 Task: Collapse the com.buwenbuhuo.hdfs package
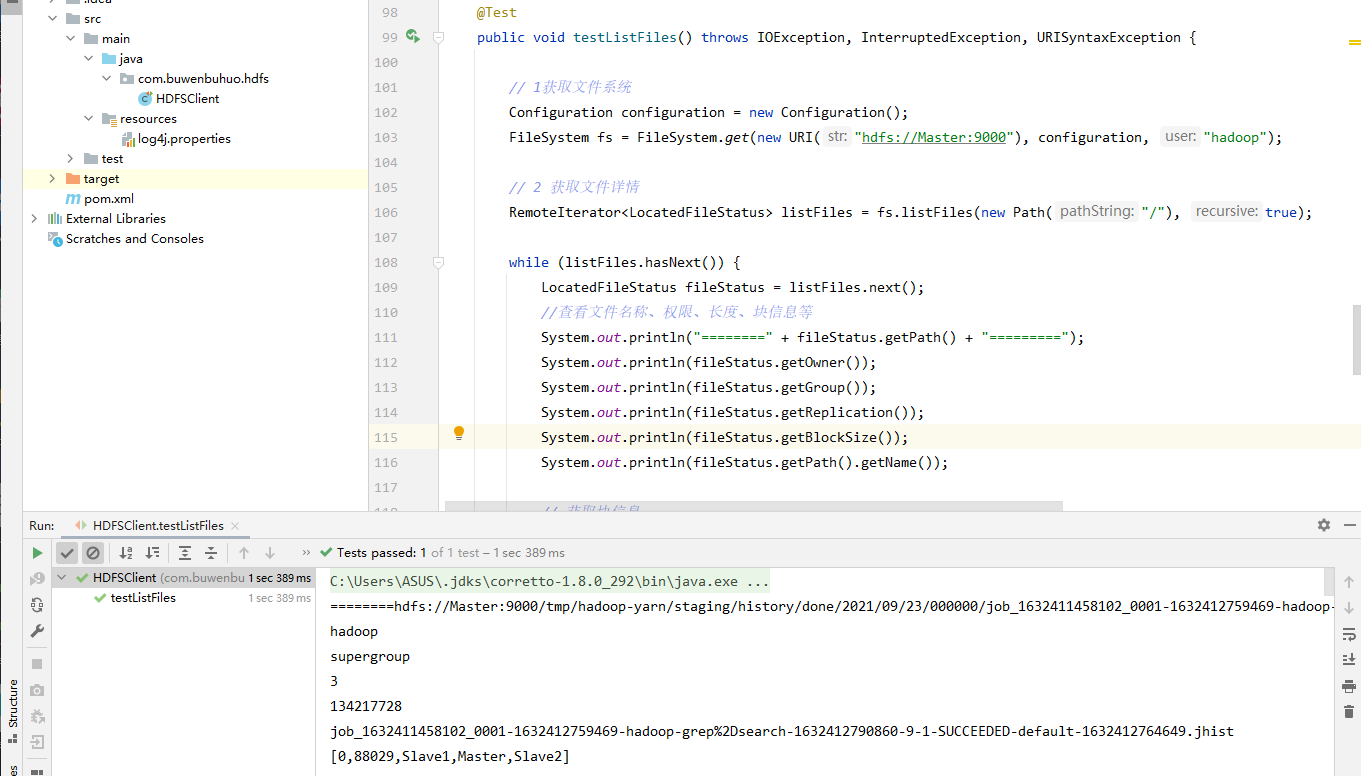click(x=107, y=78)
